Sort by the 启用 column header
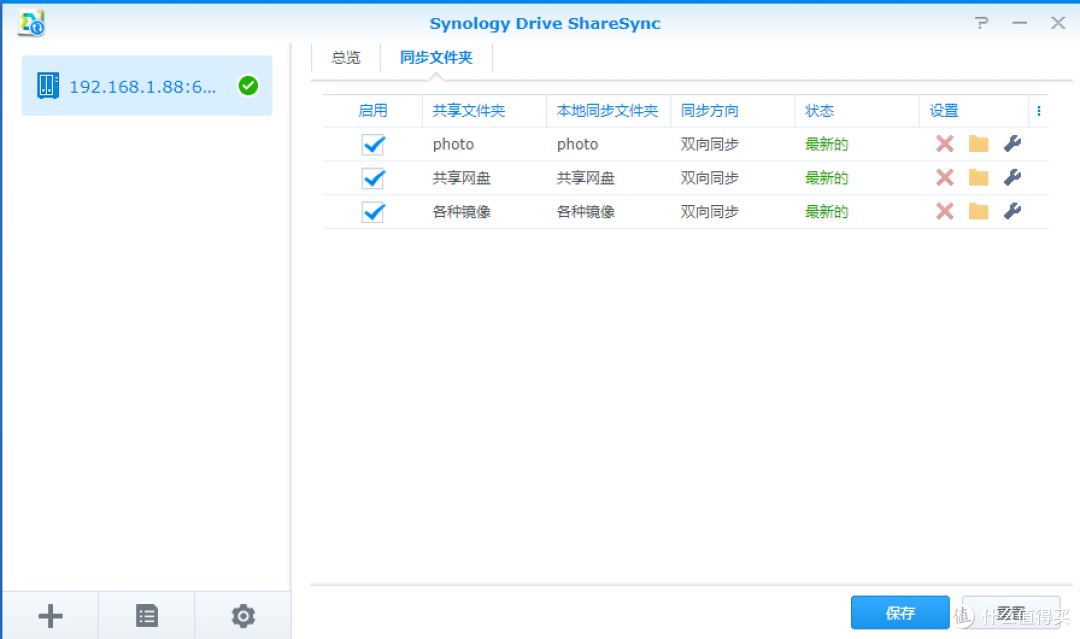The image size is (1080, 639). 373,111
